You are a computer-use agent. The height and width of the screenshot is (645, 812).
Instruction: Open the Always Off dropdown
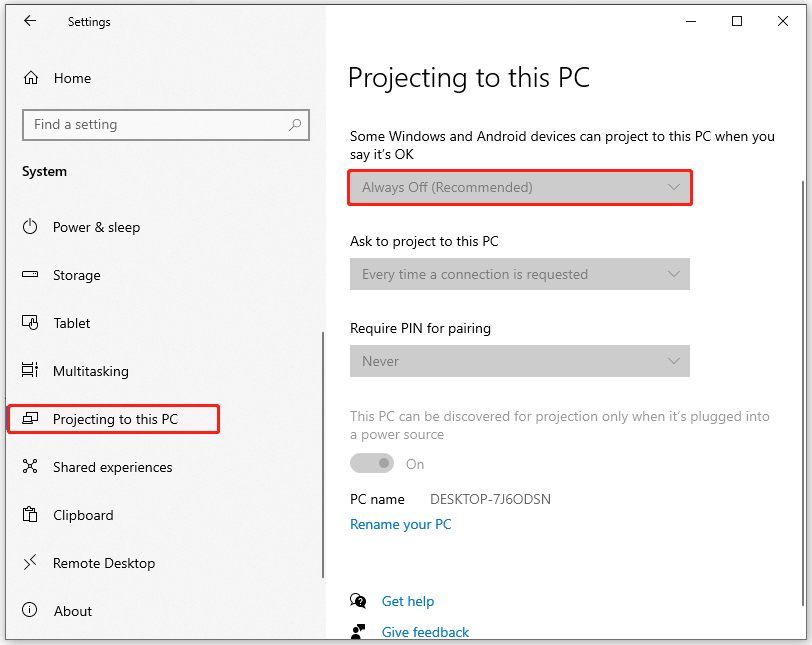(x=519, y=187)
